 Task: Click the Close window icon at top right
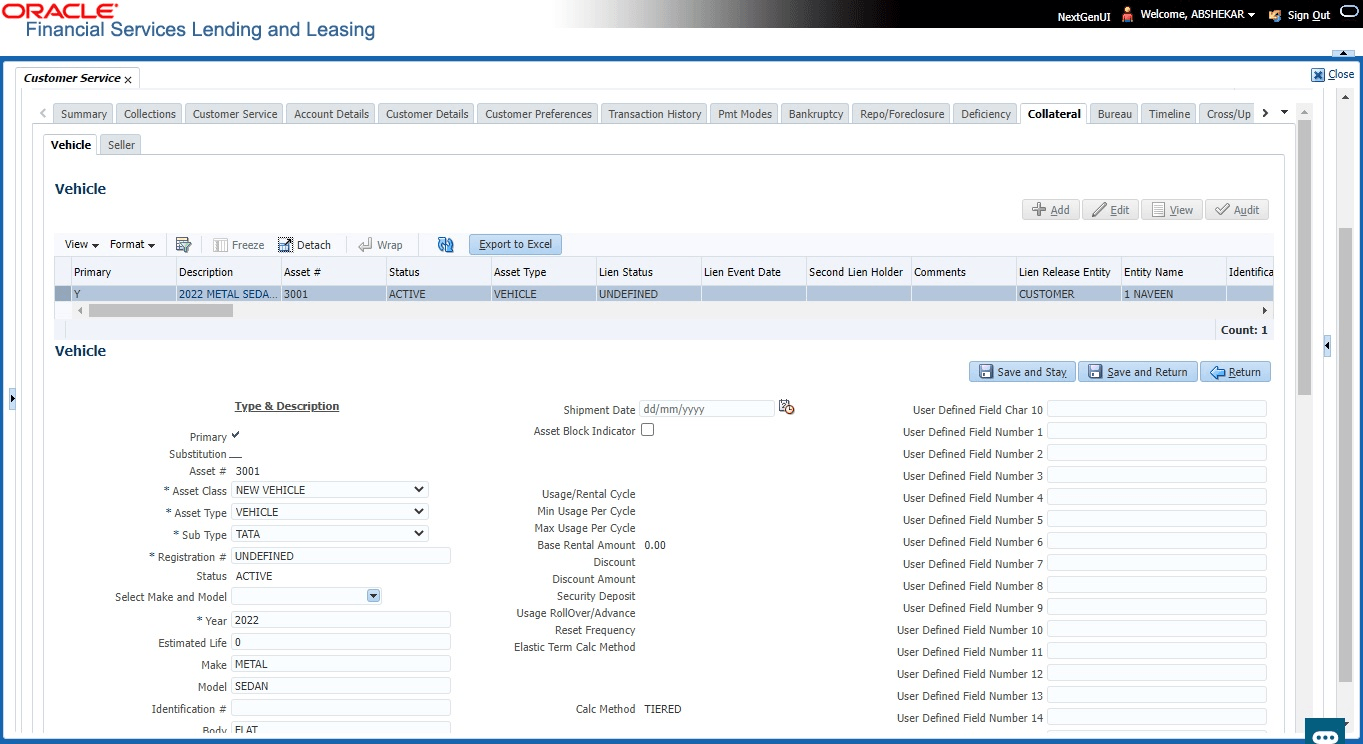[x=1318, y=74]
